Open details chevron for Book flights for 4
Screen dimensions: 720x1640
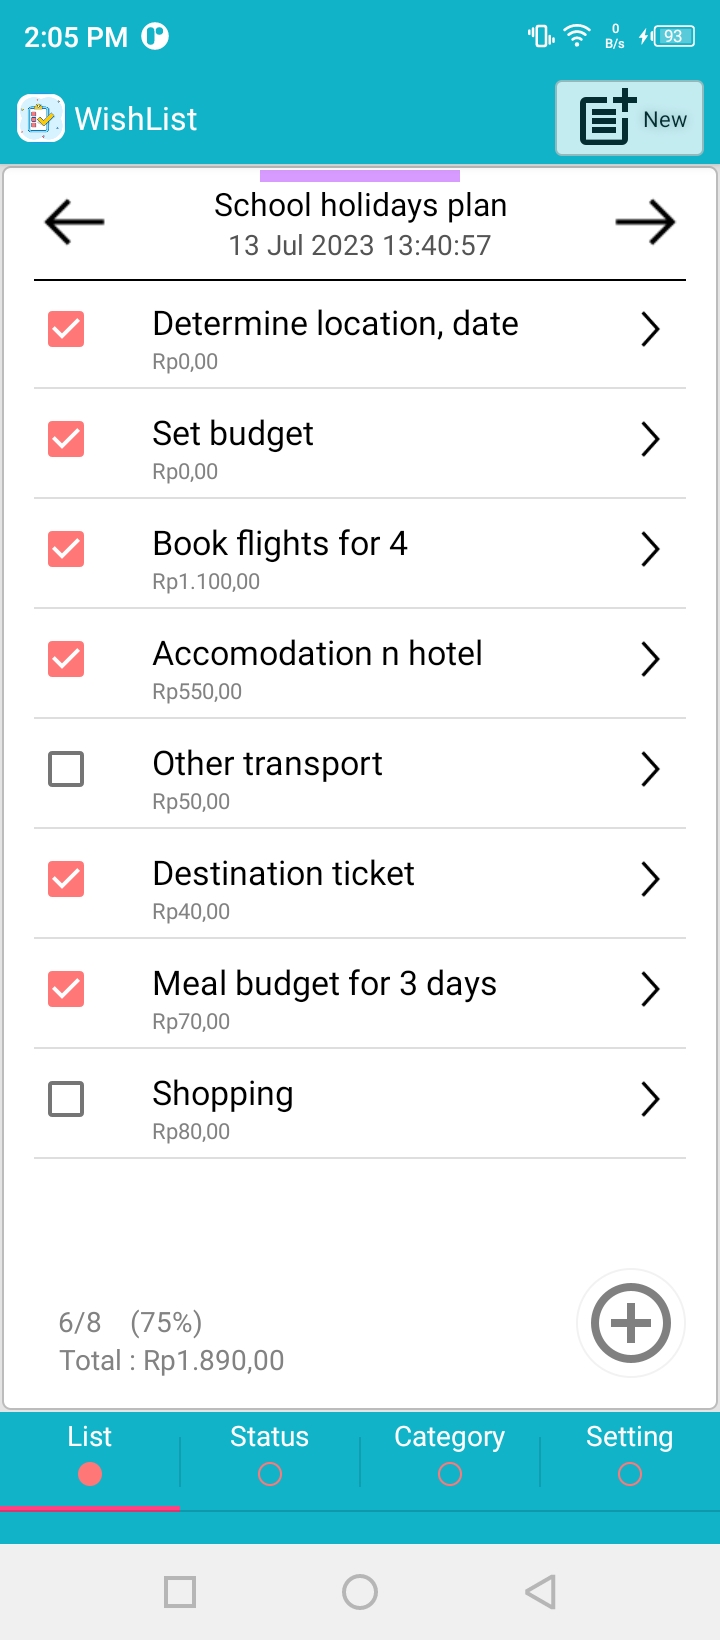[650, 549]
